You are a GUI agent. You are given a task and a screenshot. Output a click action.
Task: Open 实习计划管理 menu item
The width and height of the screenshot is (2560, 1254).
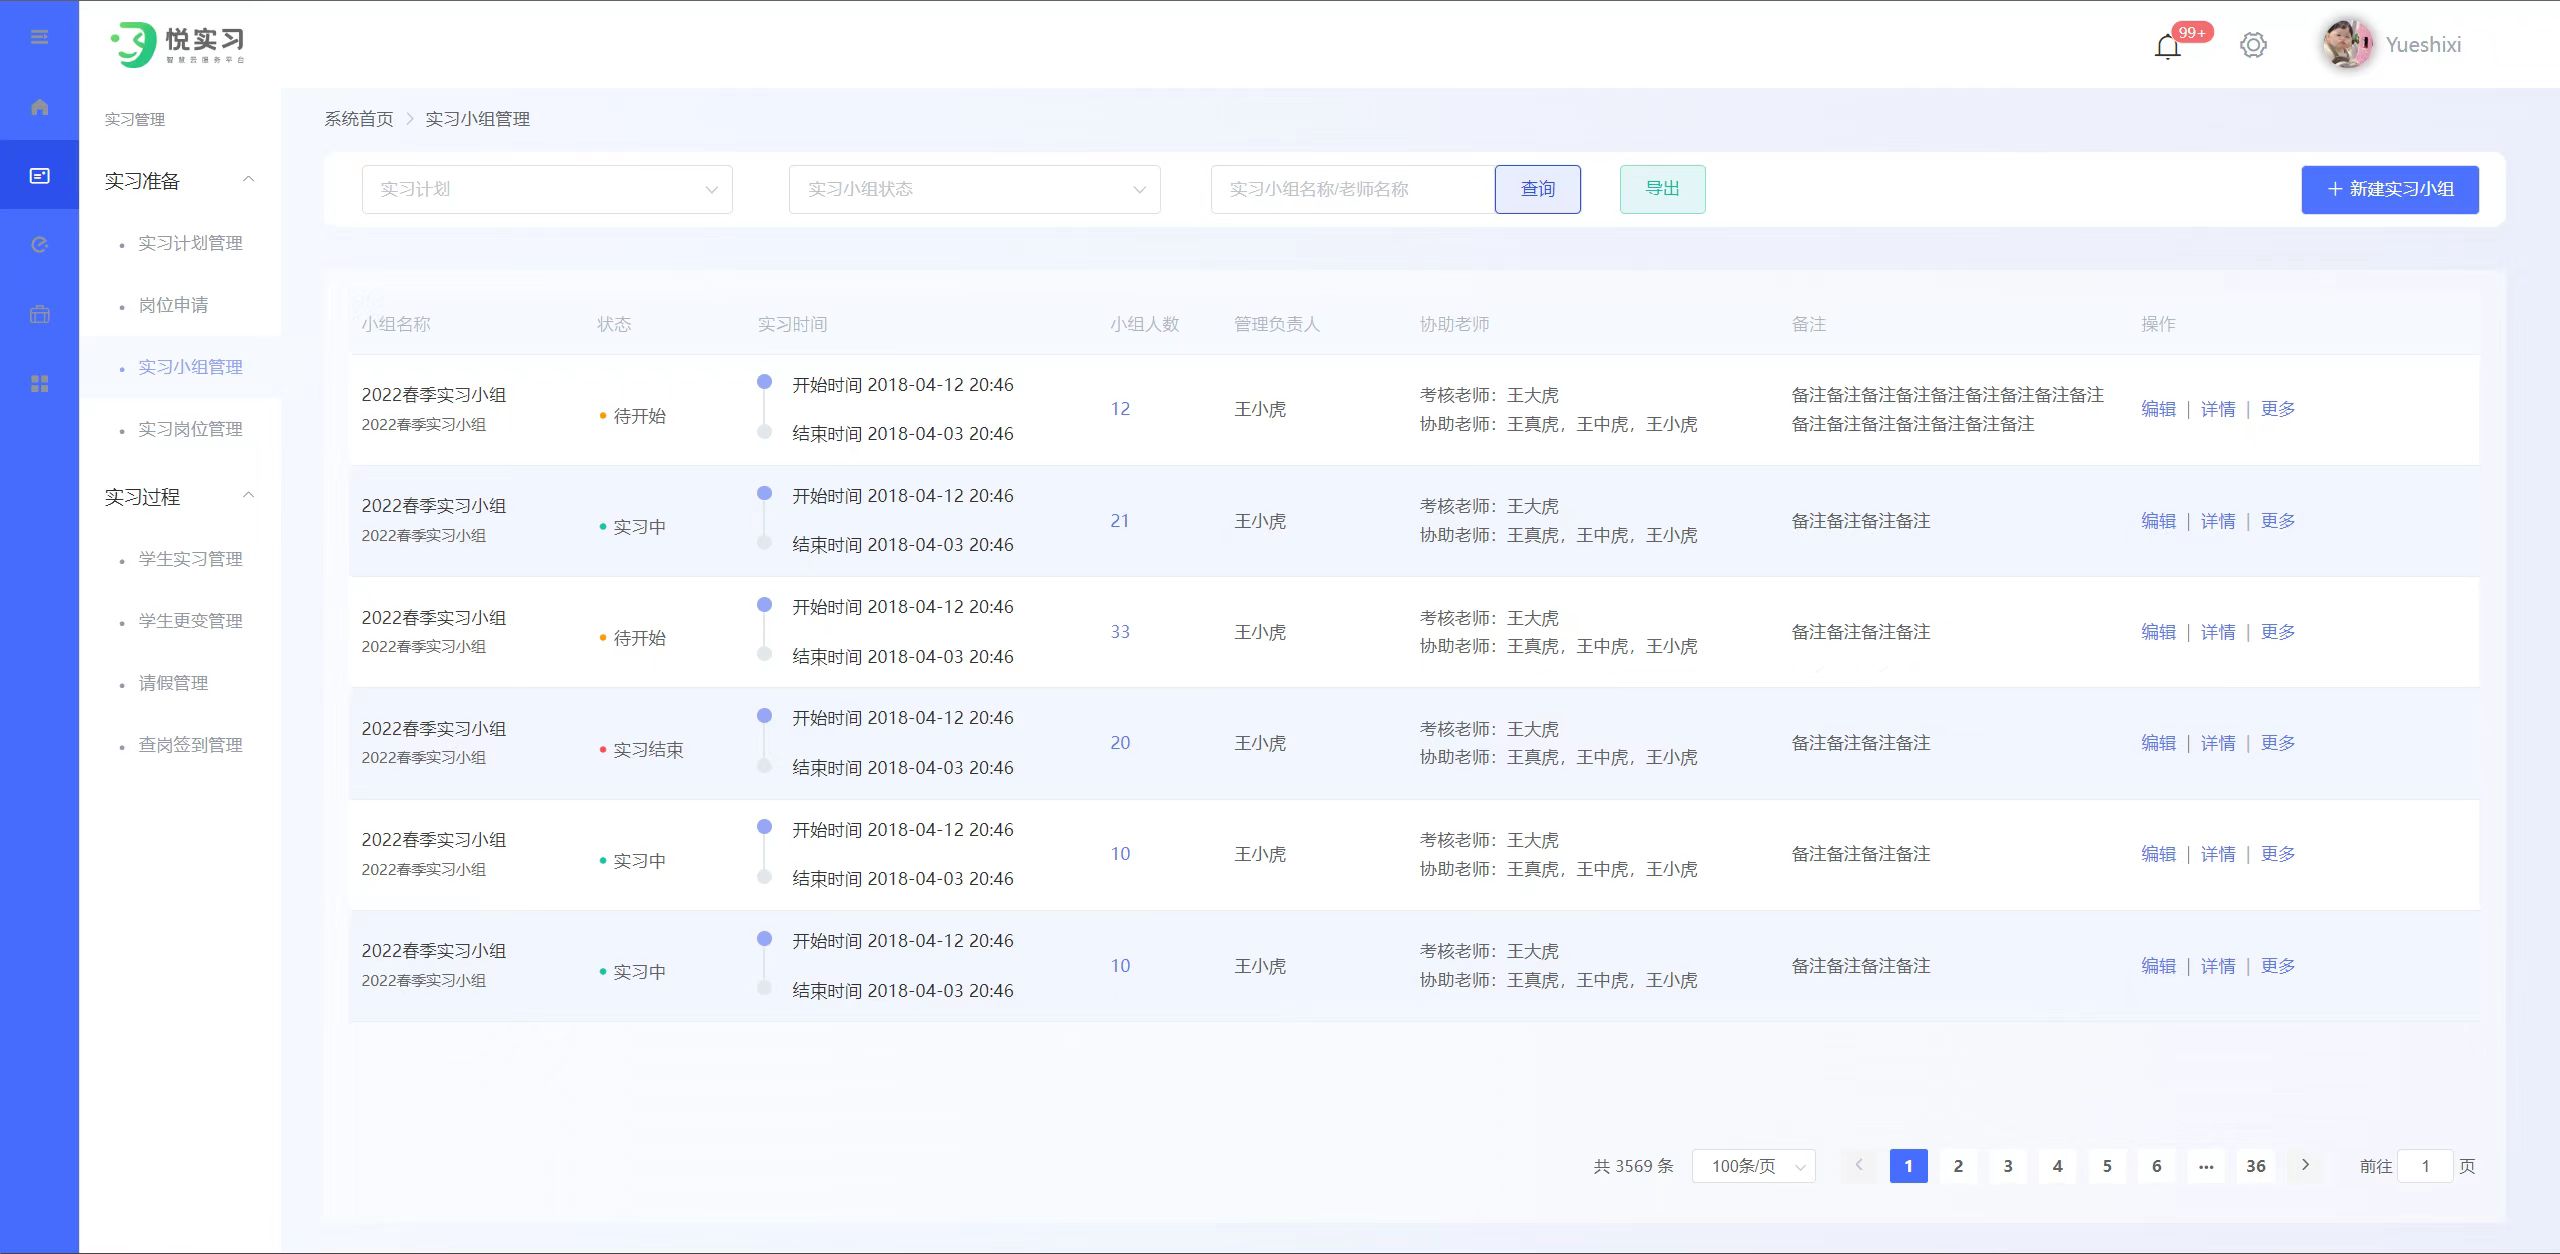[x=190, y=243]
